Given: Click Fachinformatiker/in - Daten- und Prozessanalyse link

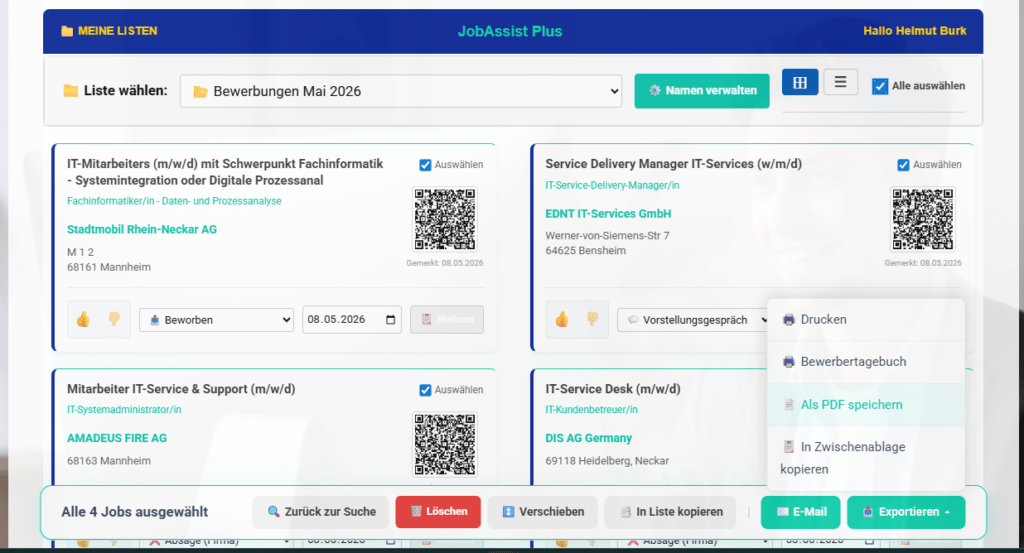Looking at the screenshot, I should point(174,201).
